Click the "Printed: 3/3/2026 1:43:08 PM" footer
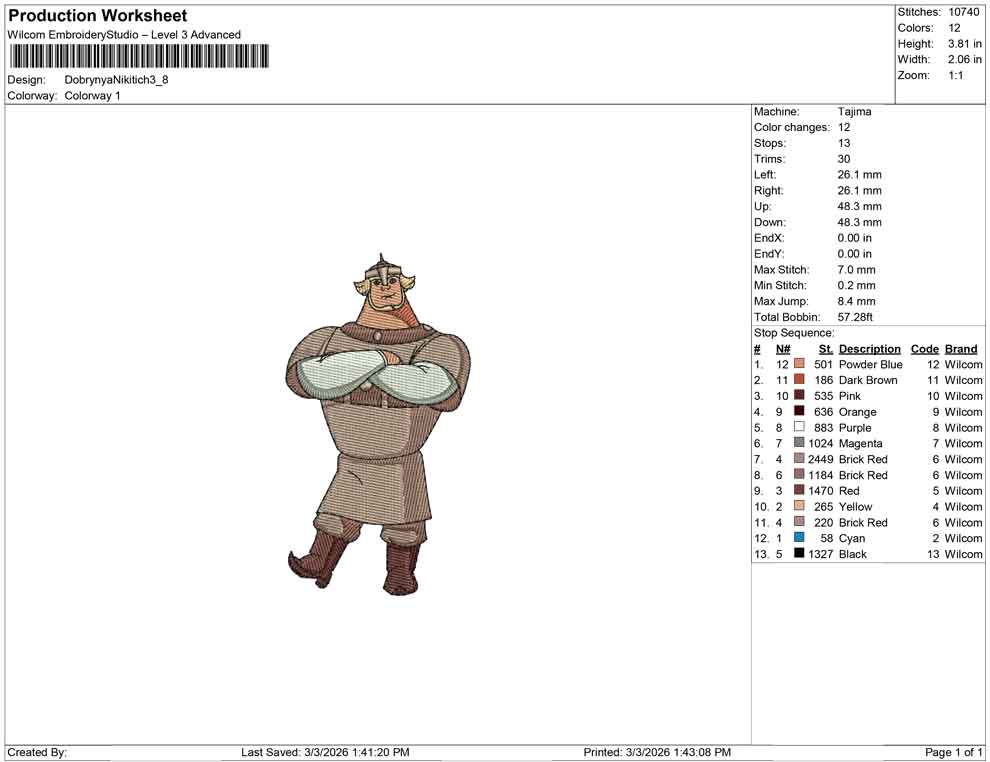Image resolution: width=990 pixels, height=762 pixels. click(657, 752)
